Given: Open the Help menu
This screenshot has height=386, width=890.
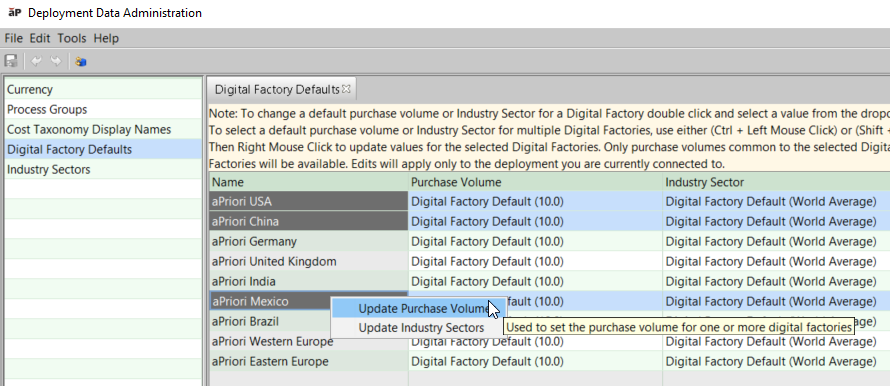Looking at the screenshot, I should 106,38.
